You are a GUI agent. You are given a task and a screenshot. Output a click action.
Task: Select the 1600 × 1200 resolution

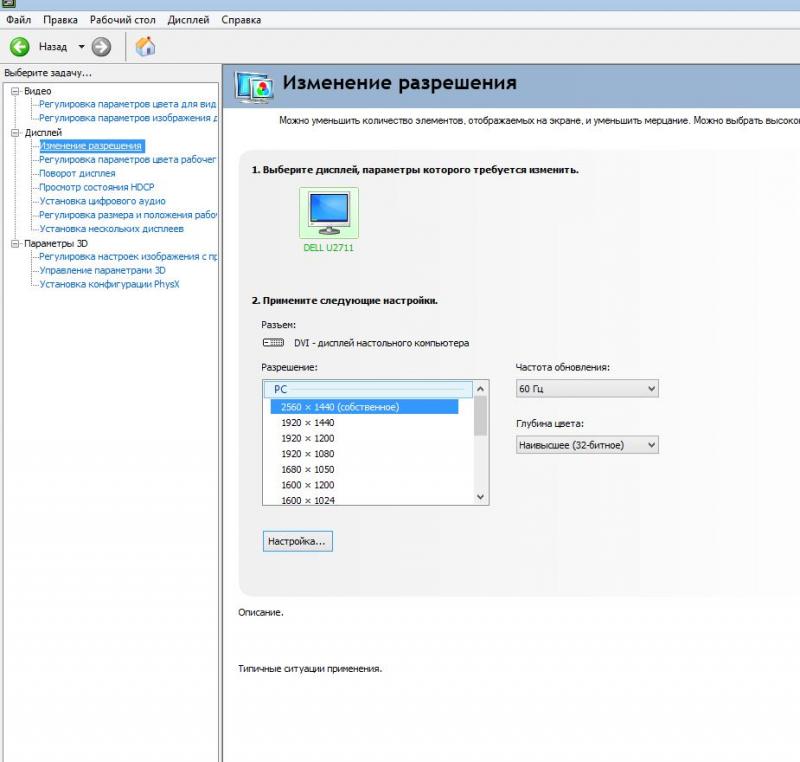click(x=308, y=485)
